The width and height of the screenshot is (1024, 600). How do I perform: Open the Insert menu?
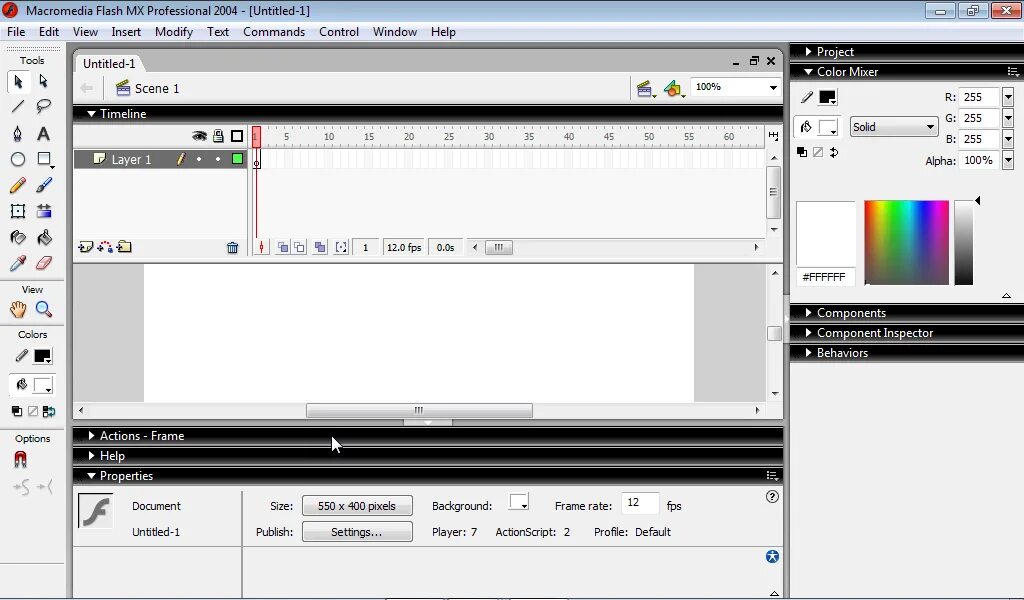click(x=126, y=32)
